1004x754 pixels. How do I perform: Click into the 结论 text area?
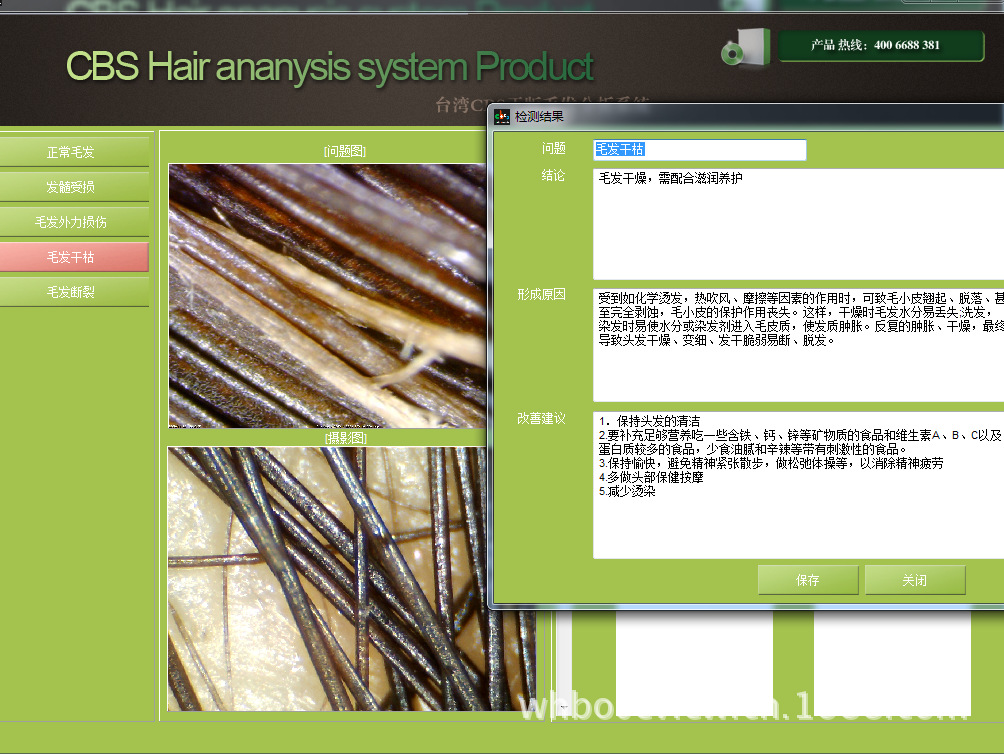pyautogui.click(x=798, y=224)
